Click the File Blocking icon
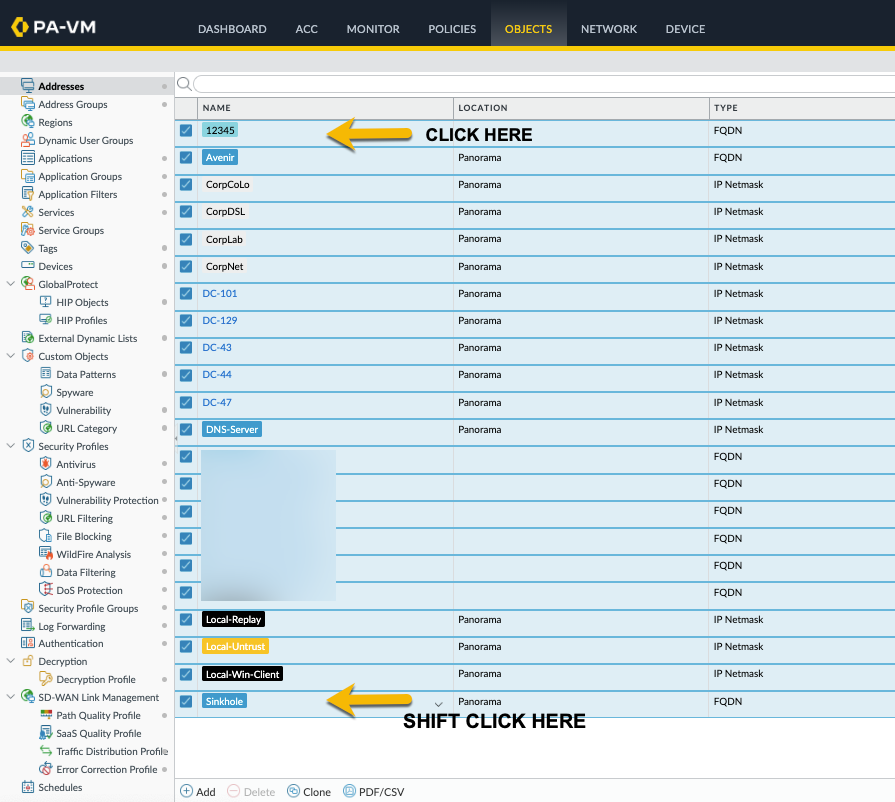This screenshot has height=802, width=895. (46, 535)
